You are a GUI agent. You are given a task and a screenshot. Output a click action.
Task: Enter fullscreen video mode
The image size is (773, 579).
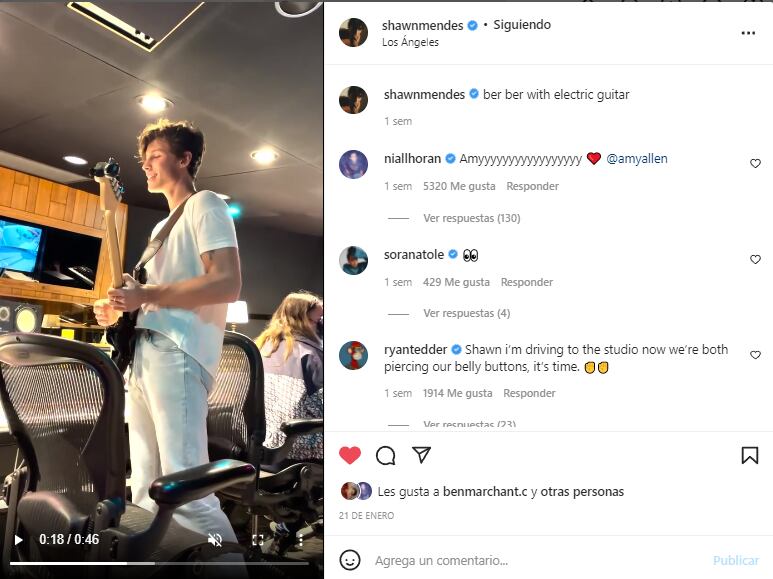click(x=257, y=540)
